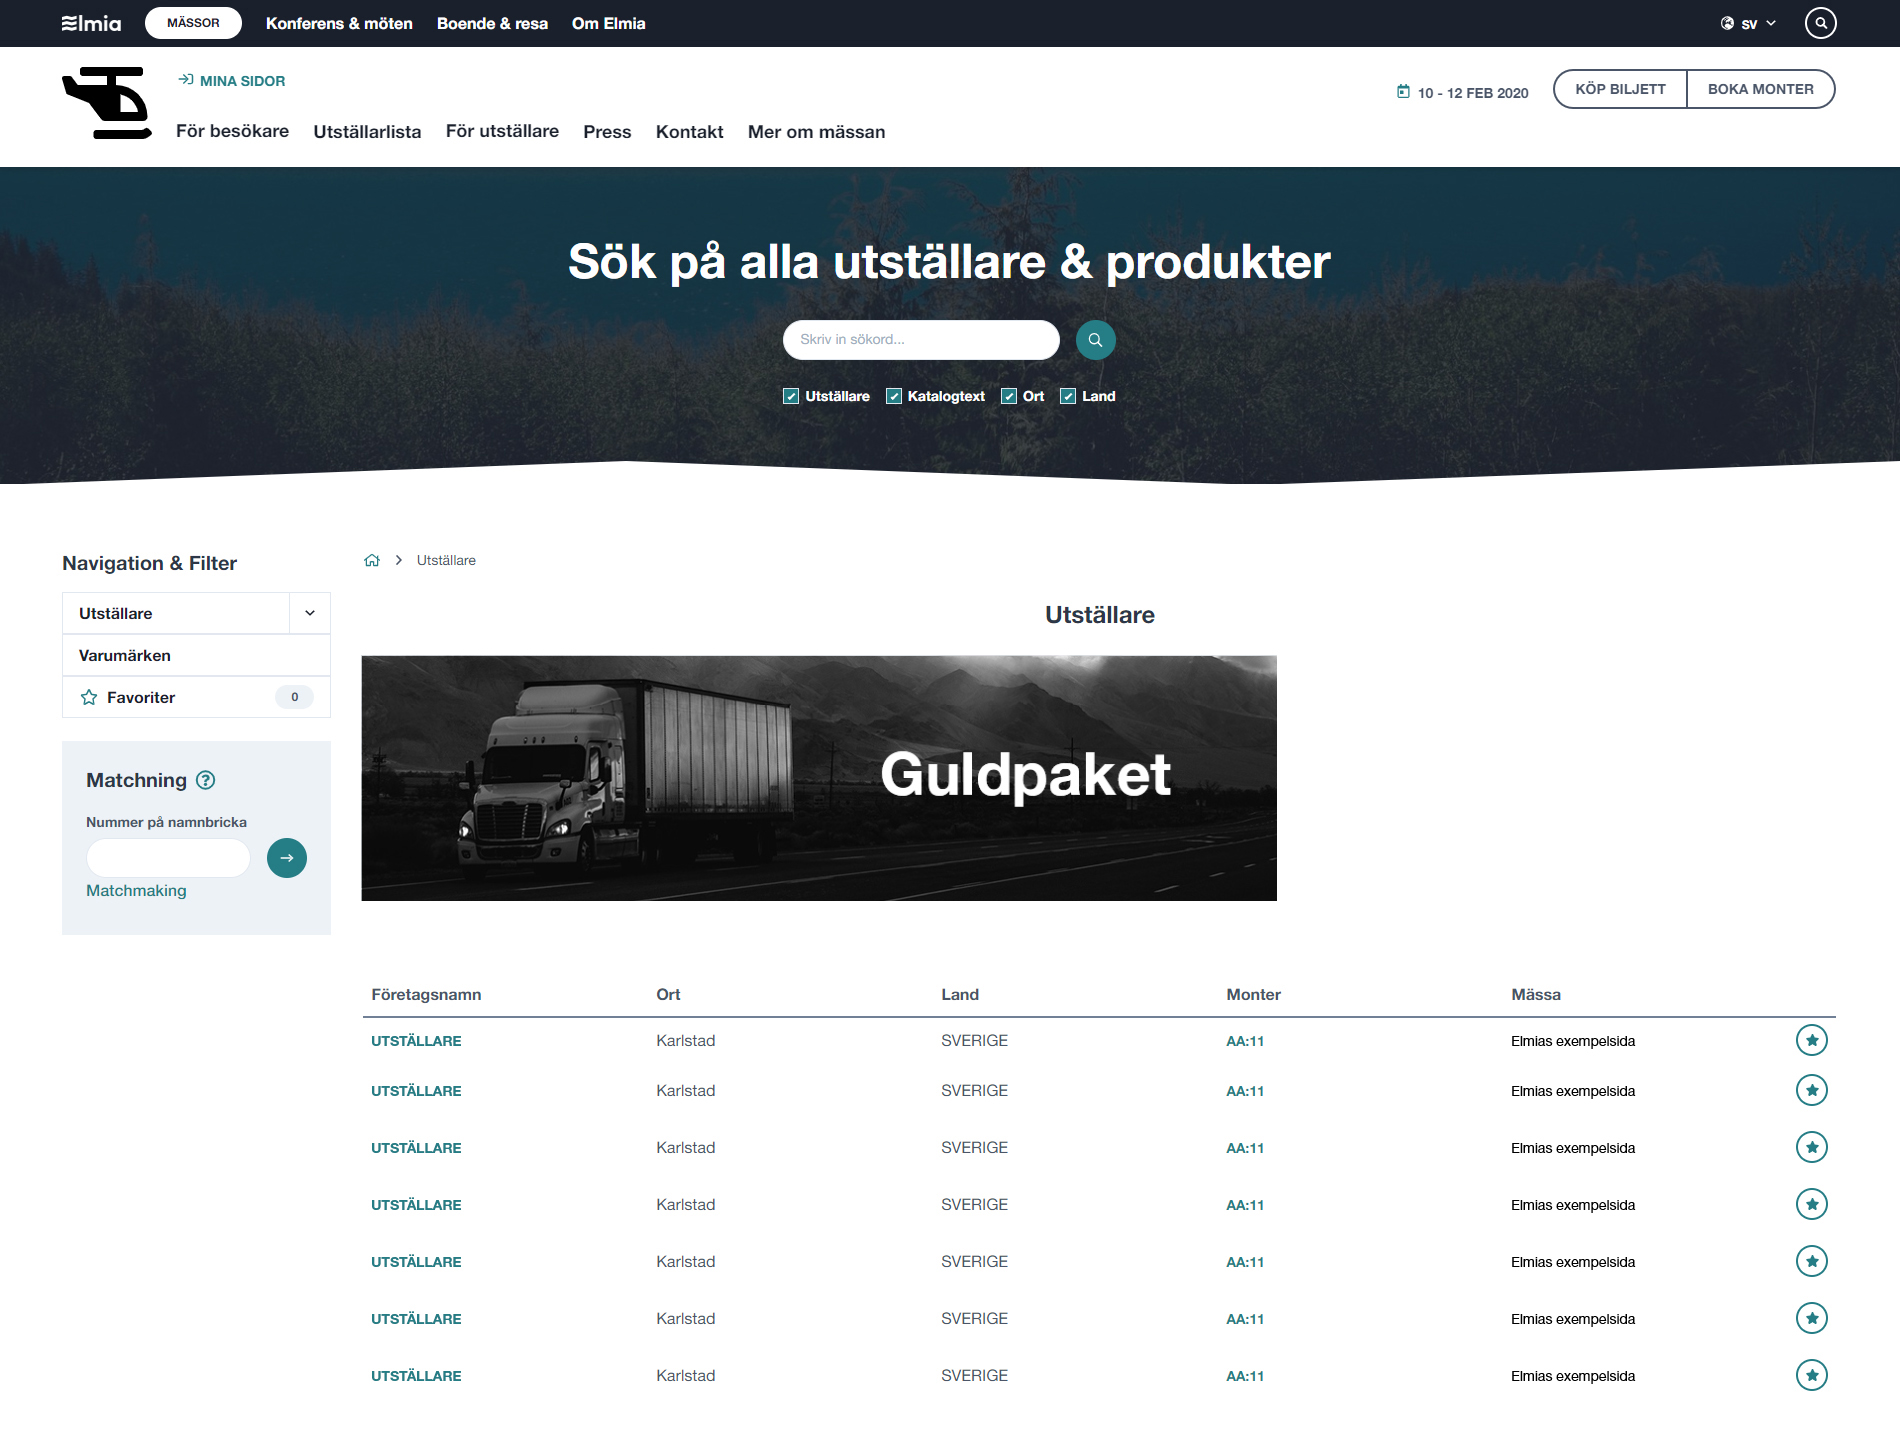Screen dimensions: 1900x1432
Task: Favorite the first exhibitor row star
Action: coord(1811,1040)
